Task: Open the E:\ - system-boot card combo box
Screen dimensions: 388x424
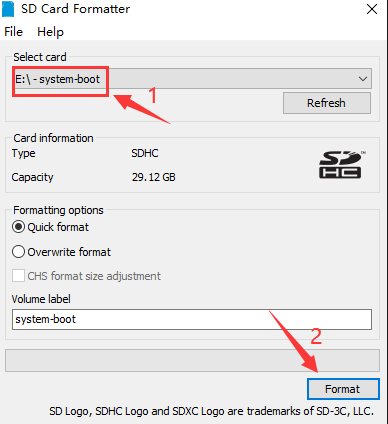Action: (192, 79)
